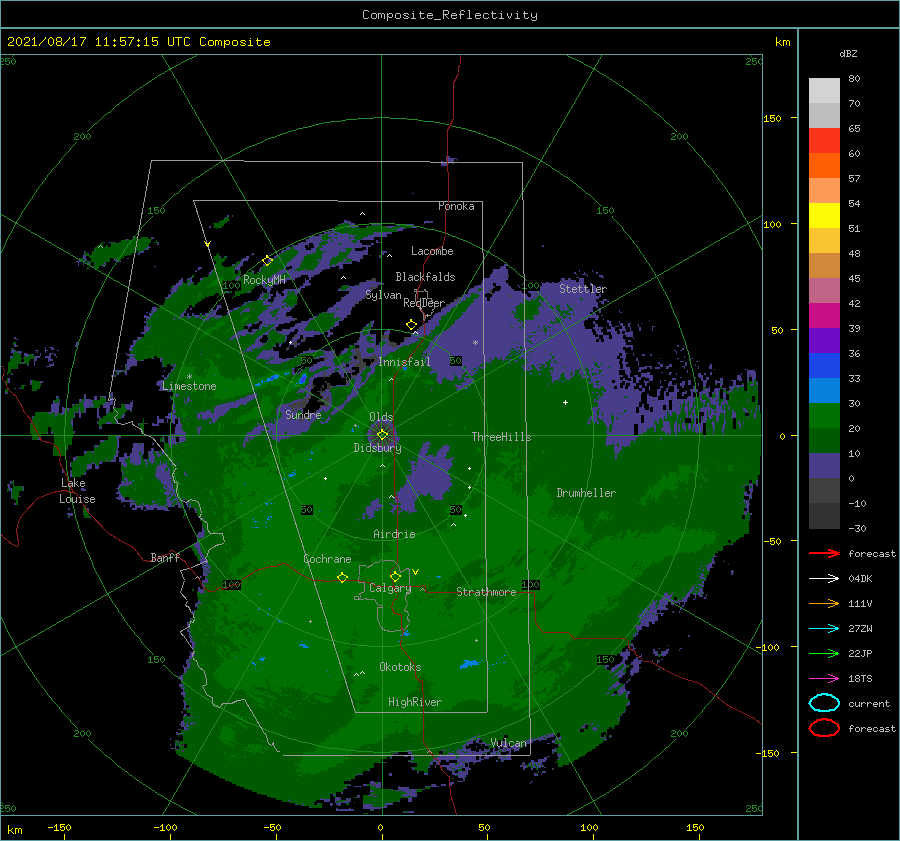Select the cyan 27ZW arrow icon
Image resolution: width=900 pixels, height=841 pixels.
click(824, 629)
